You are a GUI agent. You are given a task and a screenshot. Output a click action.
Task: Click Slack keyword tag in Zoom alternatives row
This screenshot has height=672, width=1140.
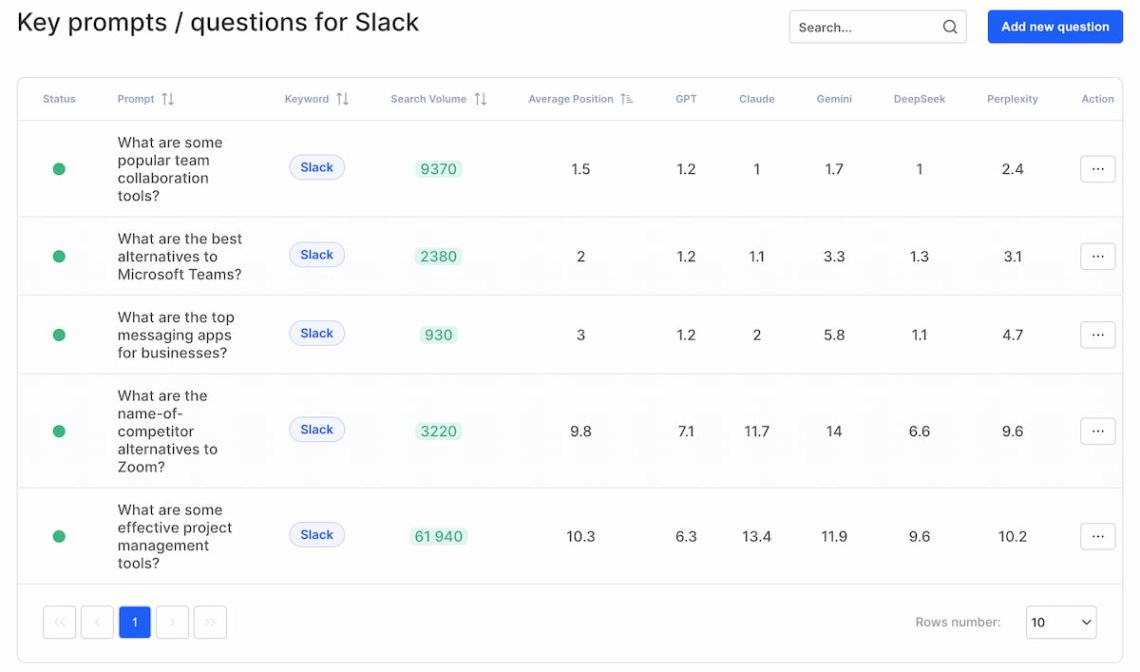point(317,430)
